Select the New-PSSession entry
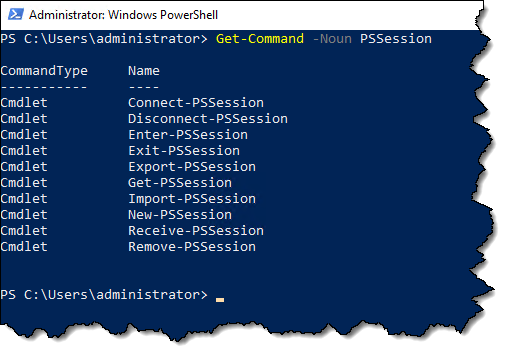Image resolution: width=510 pixels, height=360 pixels. pyautogui.click(x=180, y=215)
